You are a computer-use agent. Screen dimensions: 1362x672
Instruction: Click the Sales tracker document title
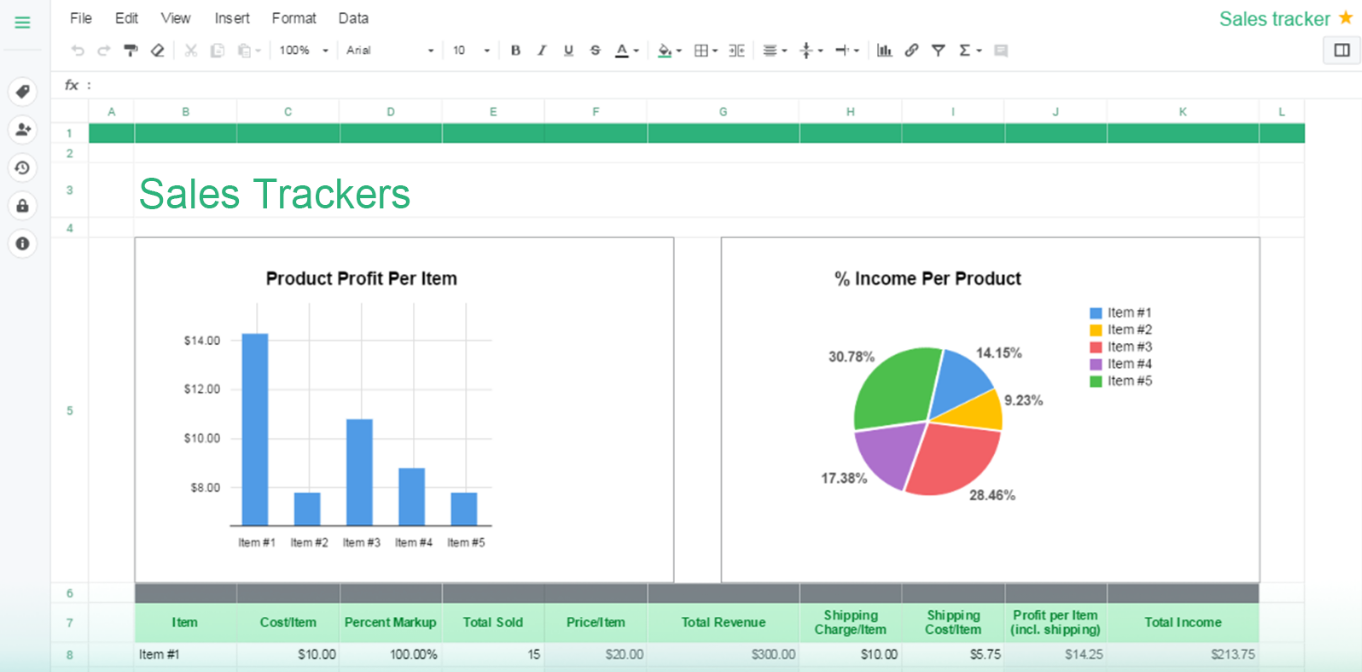[x=1274, y=19]
